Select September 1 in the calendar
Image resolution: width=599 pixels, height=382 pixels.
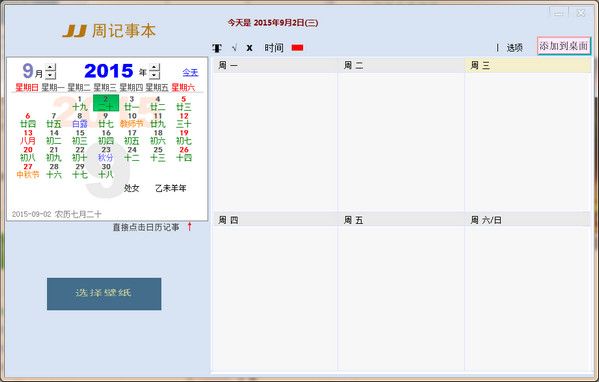point(80,103)
